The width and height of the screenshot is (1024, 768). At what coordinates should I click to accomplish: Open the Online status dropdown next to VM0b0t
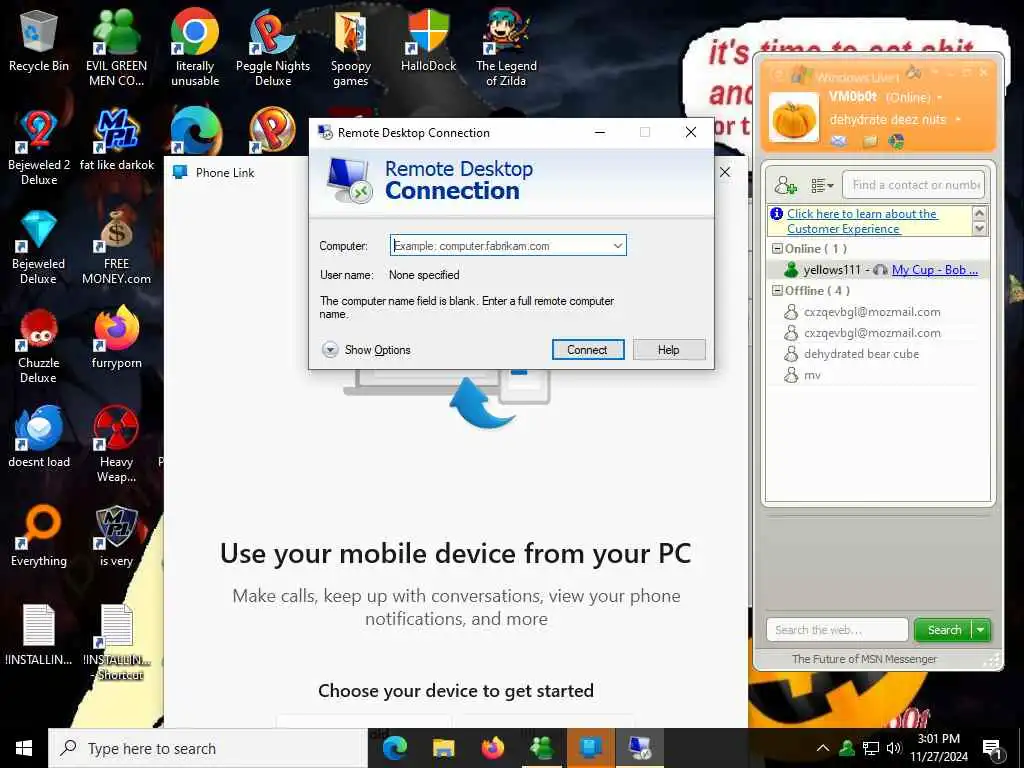pyautogui.click(x=940, y=97)
